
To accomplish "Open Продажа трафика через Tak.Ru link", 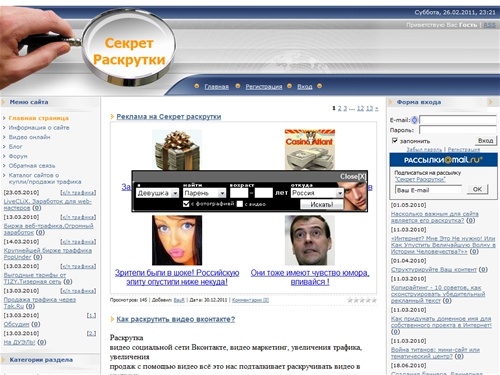I will tap(40, 303).
